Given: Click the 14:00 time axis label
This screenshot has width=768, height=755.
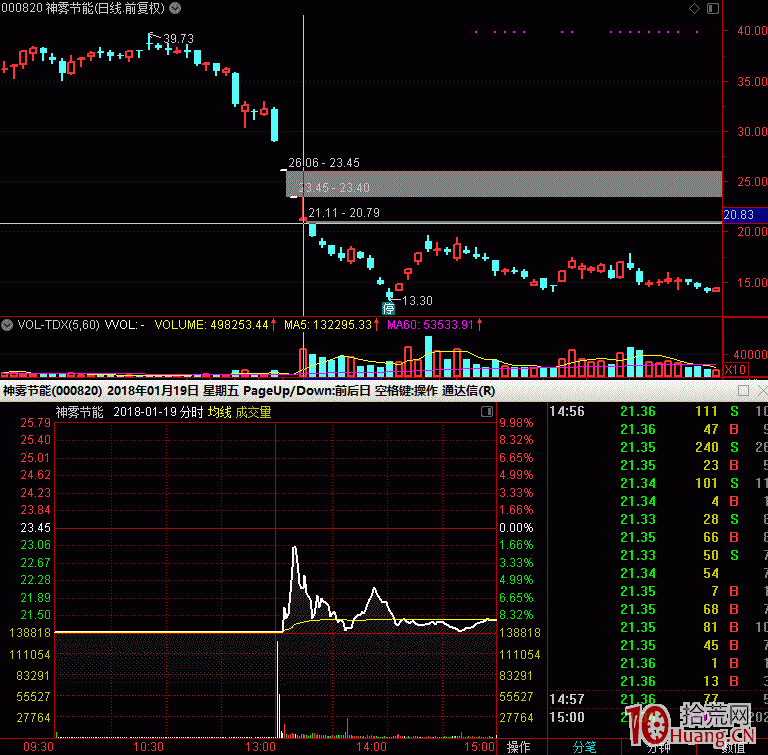Looking at the screenshot, I should [x=371, y=747].
